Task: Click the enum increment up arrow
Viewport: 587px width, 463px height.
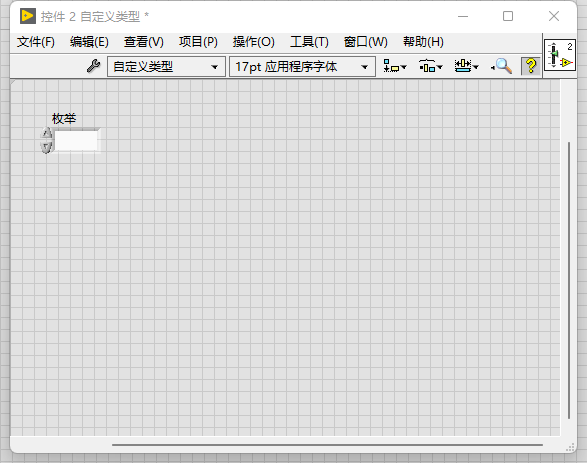Action: (46, 133)
